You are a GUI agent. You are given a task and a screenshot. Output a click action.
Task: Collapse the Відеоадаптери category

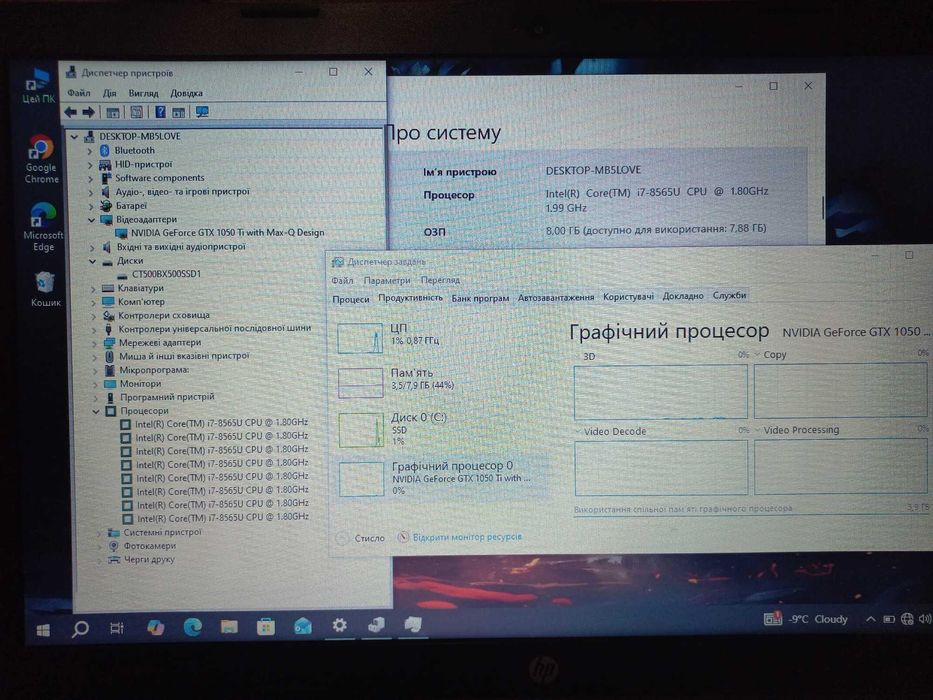pos(92,220)
